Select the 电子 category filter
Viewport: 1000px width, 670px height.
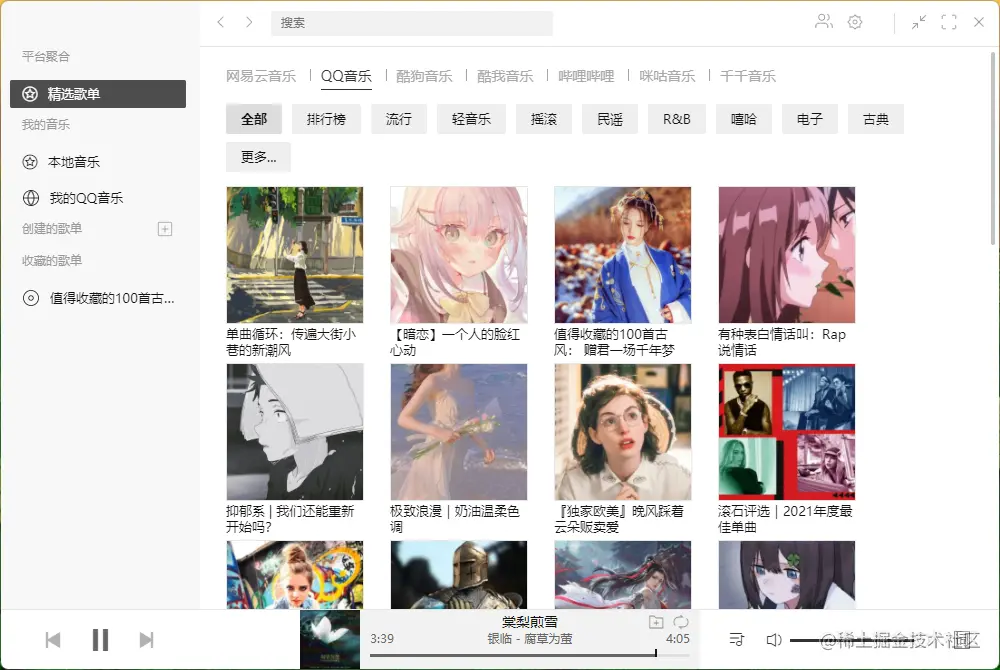(x=810, y=119)
